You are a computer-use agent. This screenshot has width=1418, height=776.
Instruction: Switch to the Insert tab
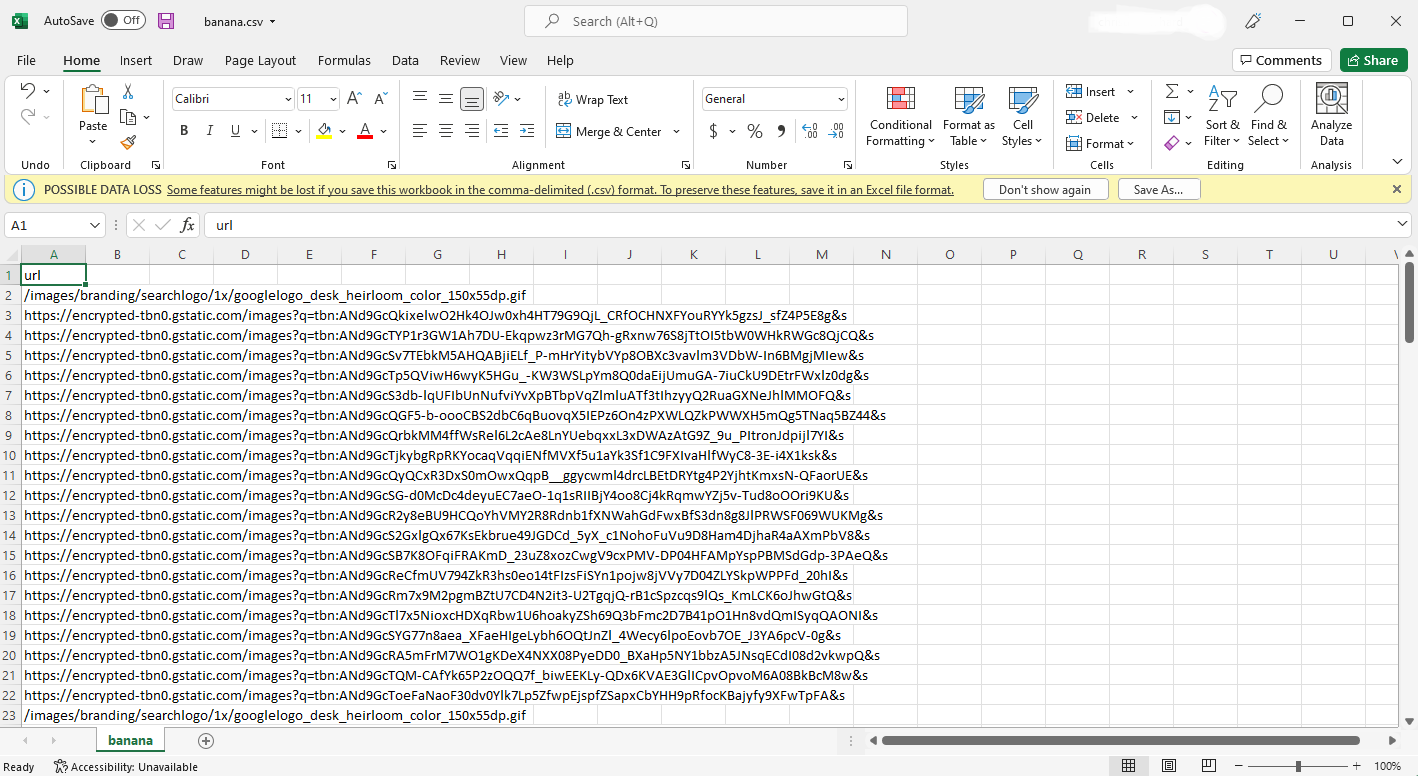pyautogui.click(x=136, y=60)
